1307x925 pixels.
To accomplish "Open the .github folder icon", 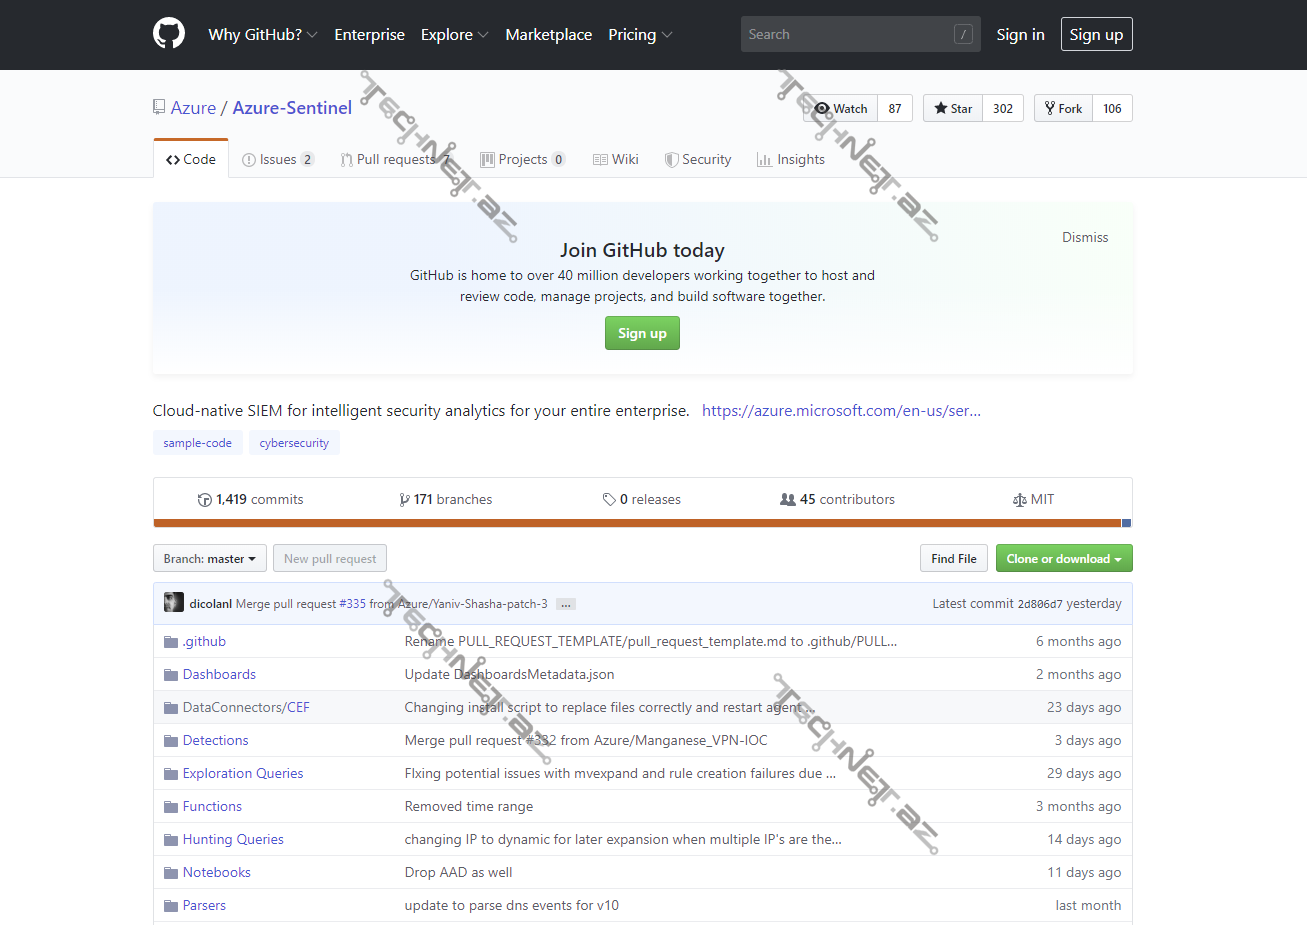I will point(171,642).
